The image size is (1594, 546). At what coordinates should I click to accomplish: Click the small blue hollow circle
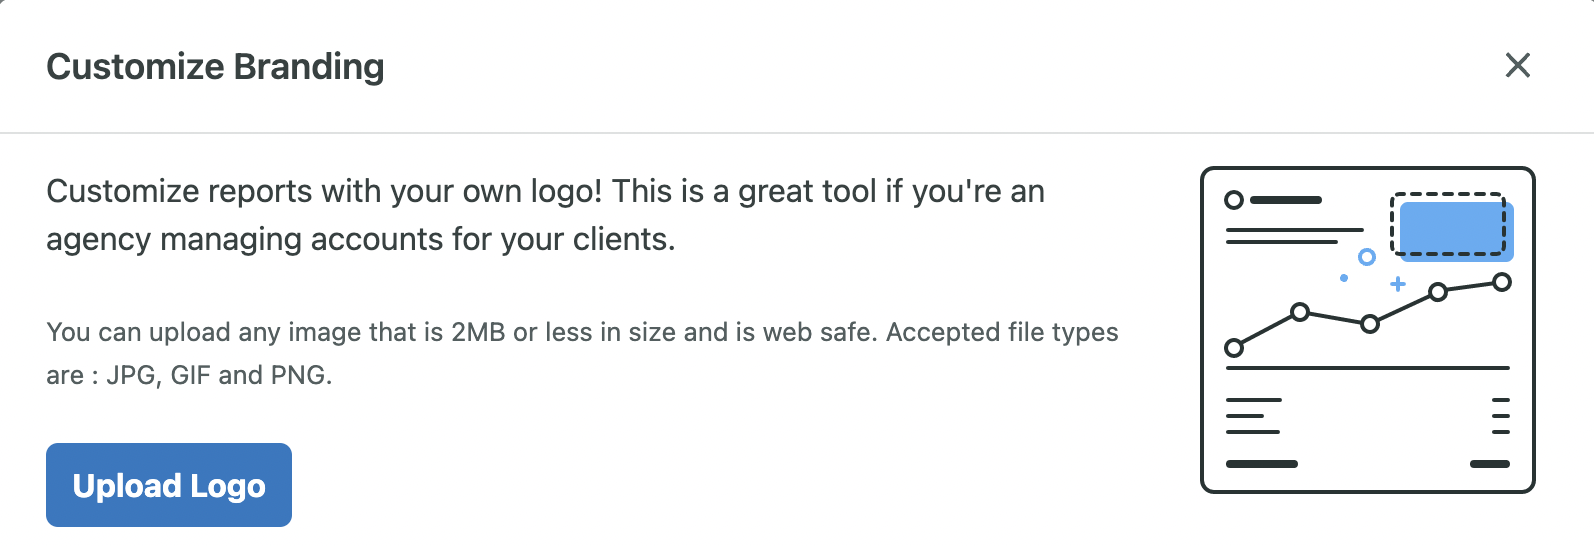pos(1367,257)
